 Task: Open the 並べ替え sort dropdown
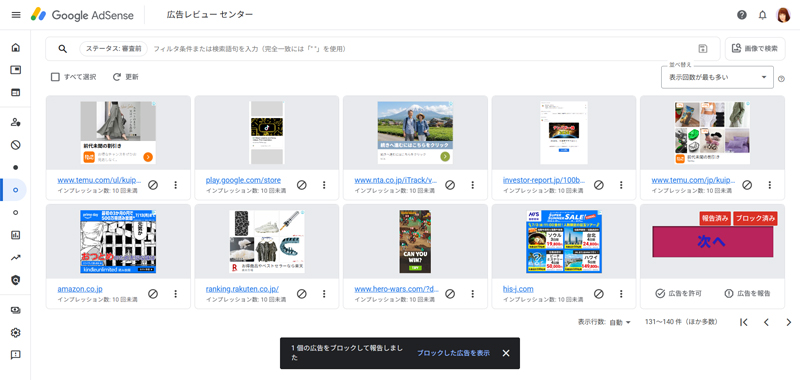717,77
